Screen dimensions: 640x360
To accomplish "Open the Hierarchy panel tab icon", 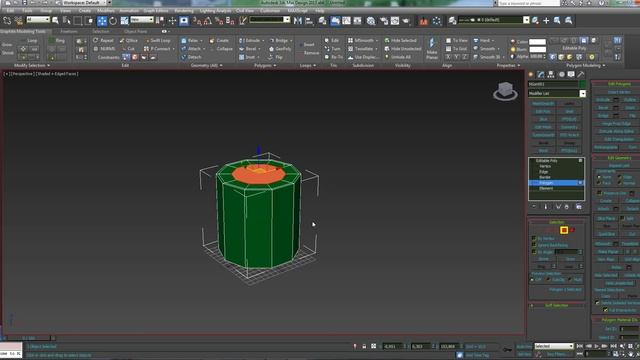I will (551, 74).
